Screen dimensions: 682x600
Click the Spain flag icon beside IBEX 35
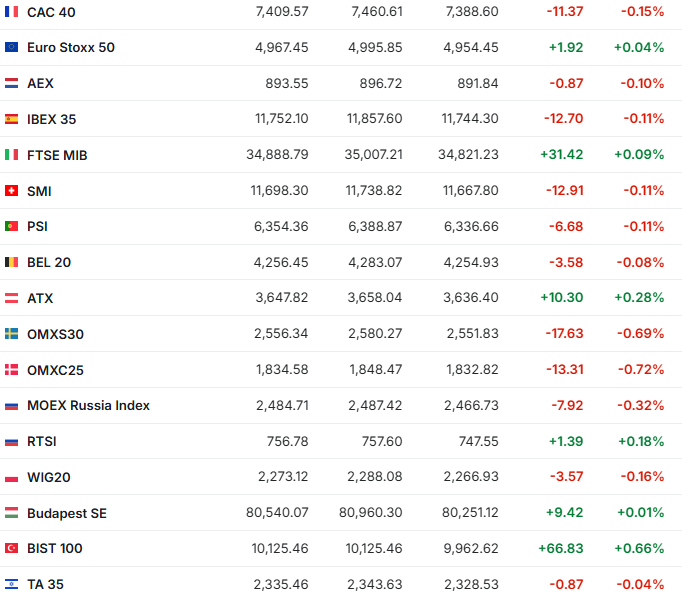click(12, 119)
